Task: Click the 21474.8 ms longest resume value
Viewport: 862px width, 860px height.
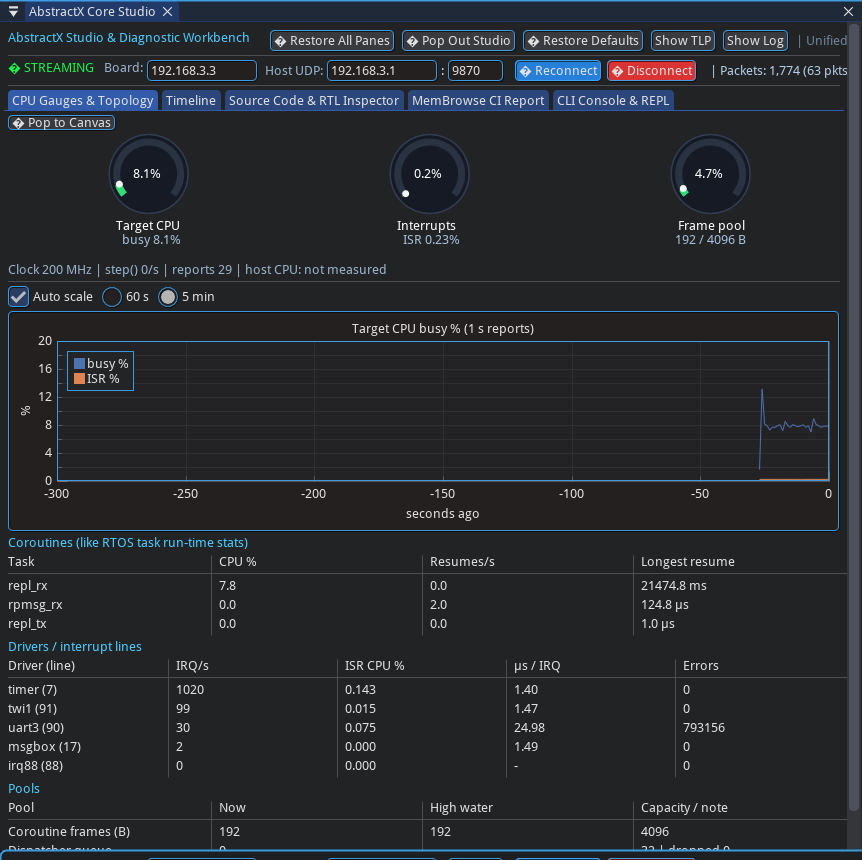Action: point(673,586)
